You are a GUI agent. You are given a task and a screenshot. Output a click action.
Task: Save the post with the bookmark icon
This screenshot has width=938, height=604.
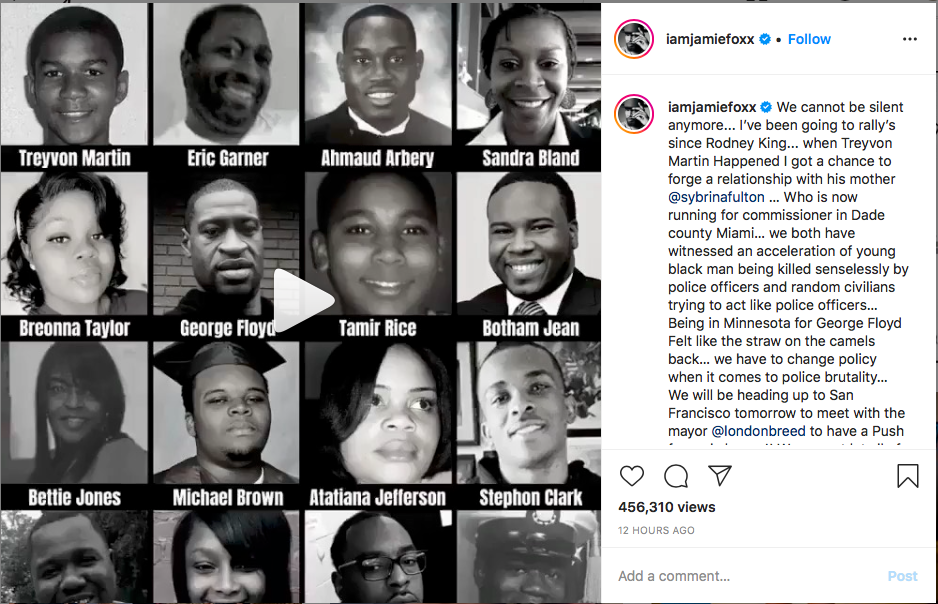click(x=907, y=476)
